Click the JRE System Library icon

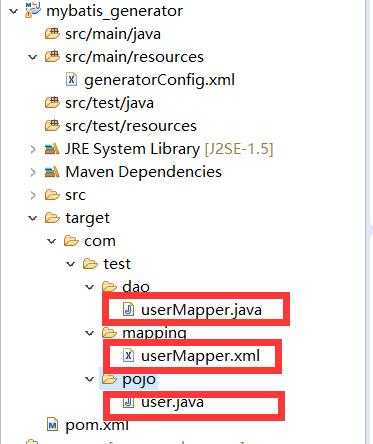(x=52, y=149)
